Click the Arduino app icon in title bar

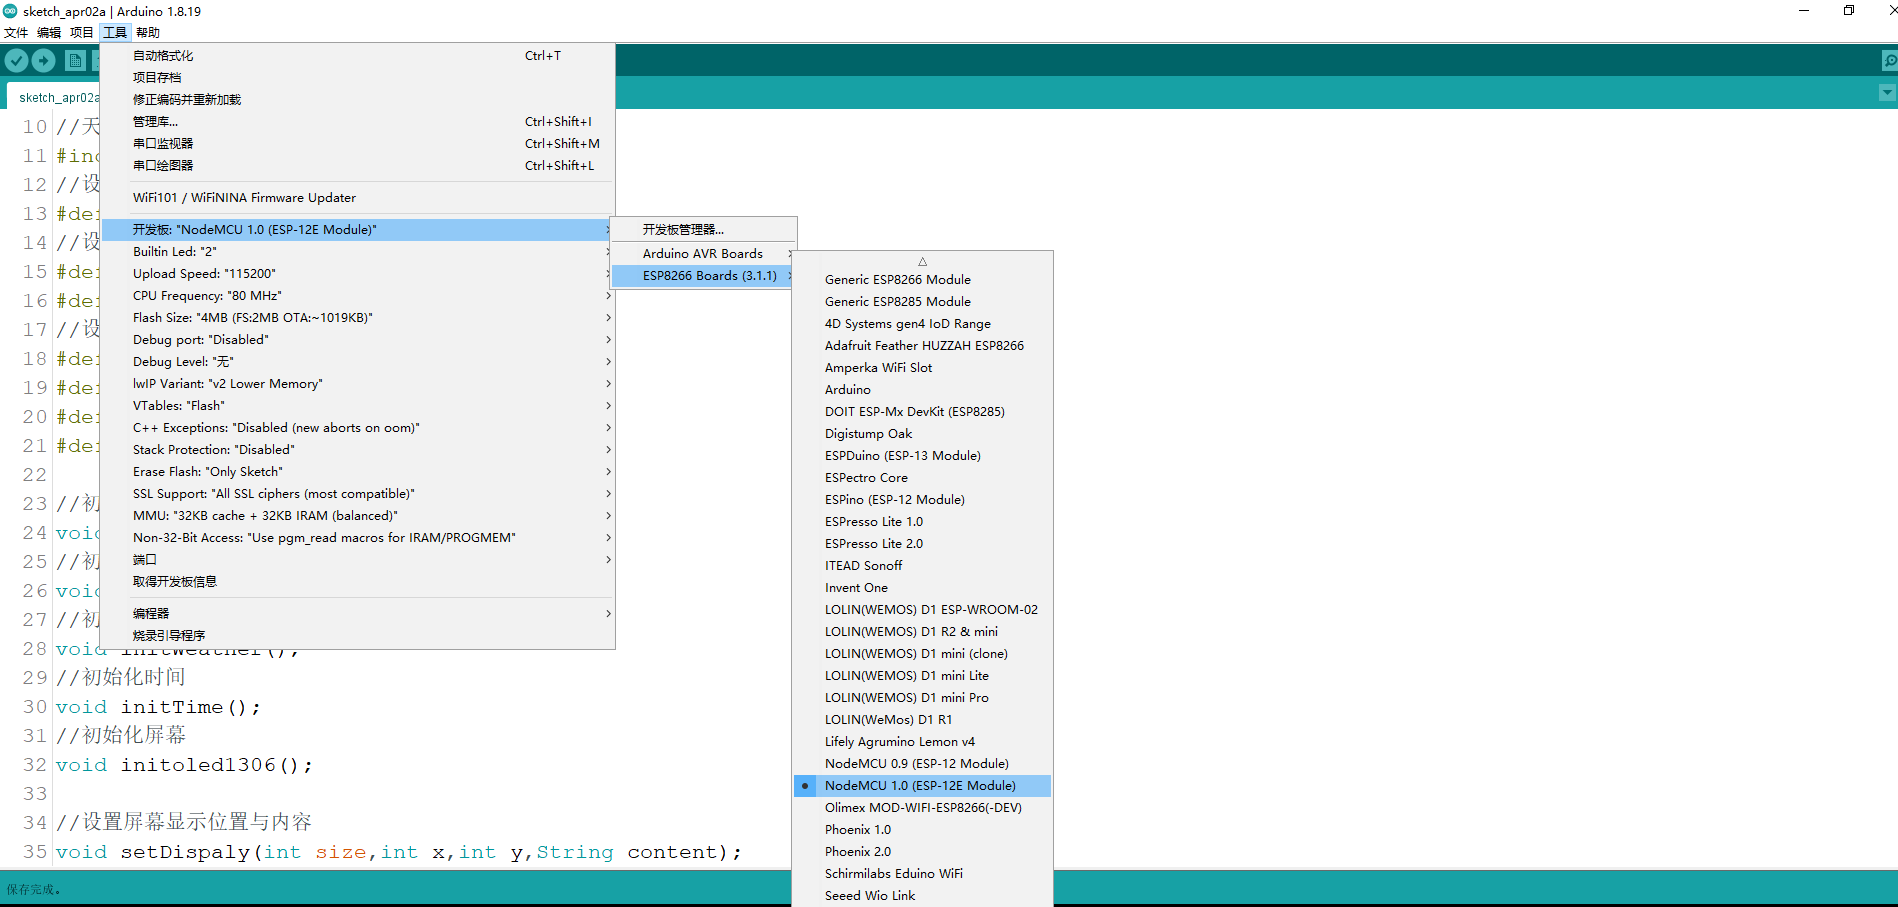10,11
